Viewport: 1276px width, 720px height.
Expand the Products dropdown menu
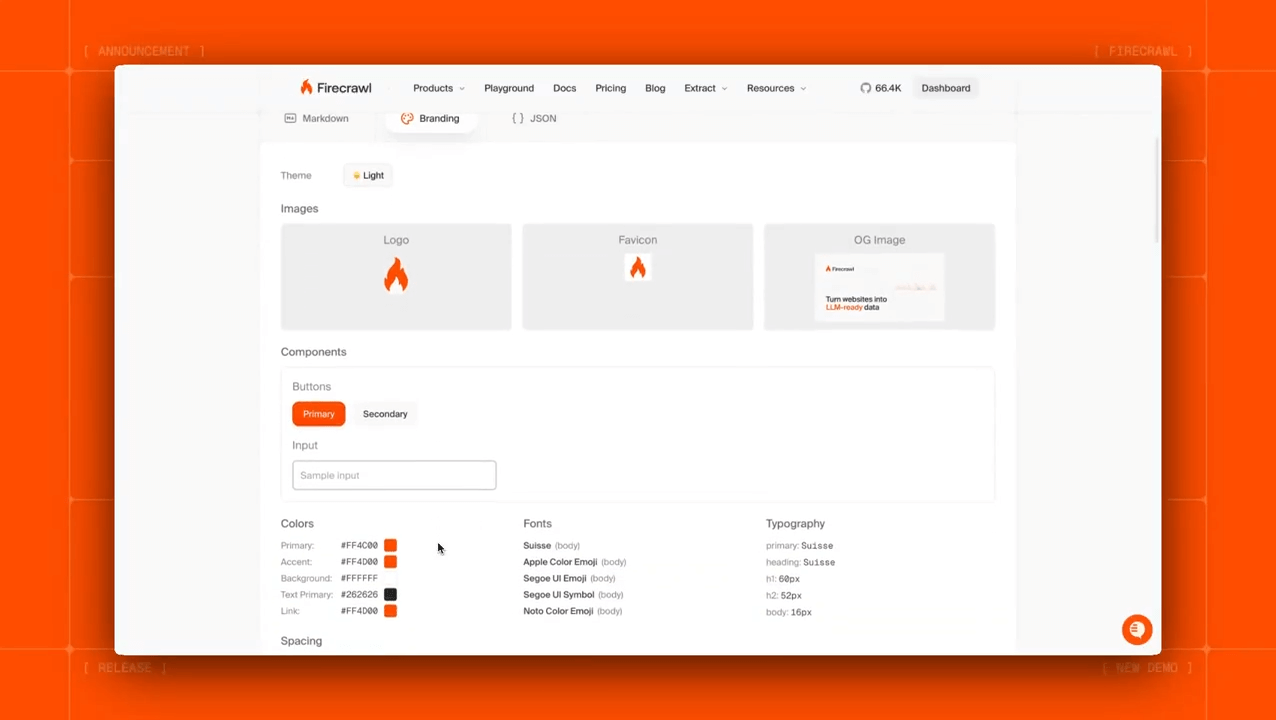coord(439,88)
